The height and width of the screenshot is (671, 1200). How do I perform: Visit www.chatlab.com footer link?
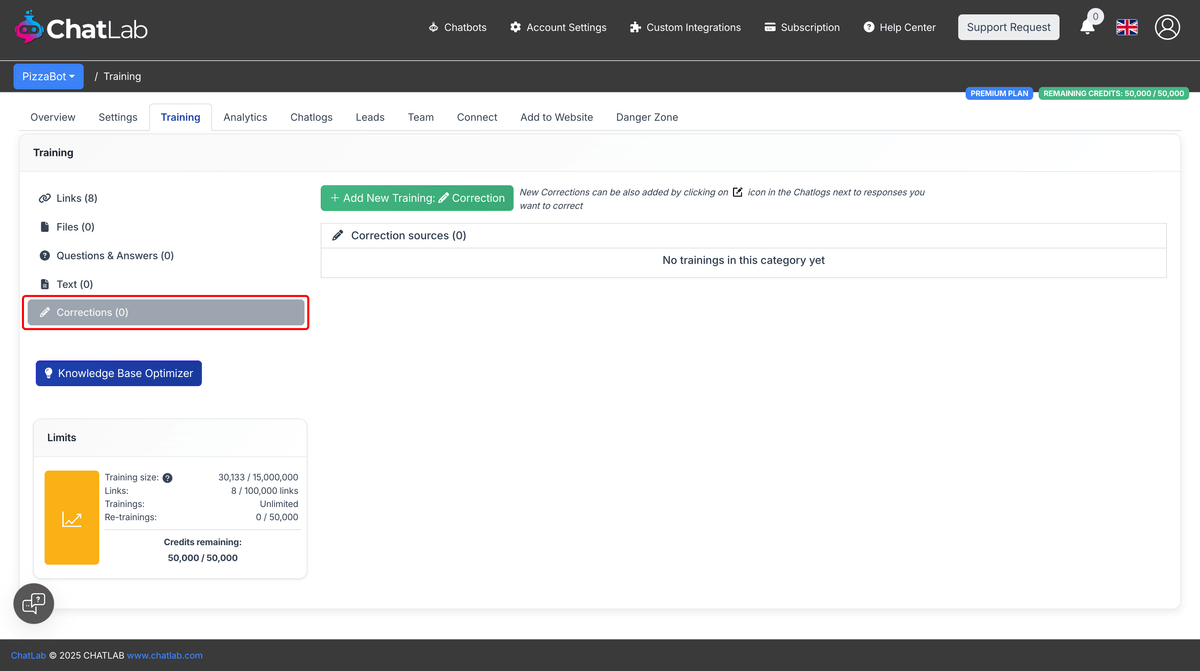(x=164, y=655)
